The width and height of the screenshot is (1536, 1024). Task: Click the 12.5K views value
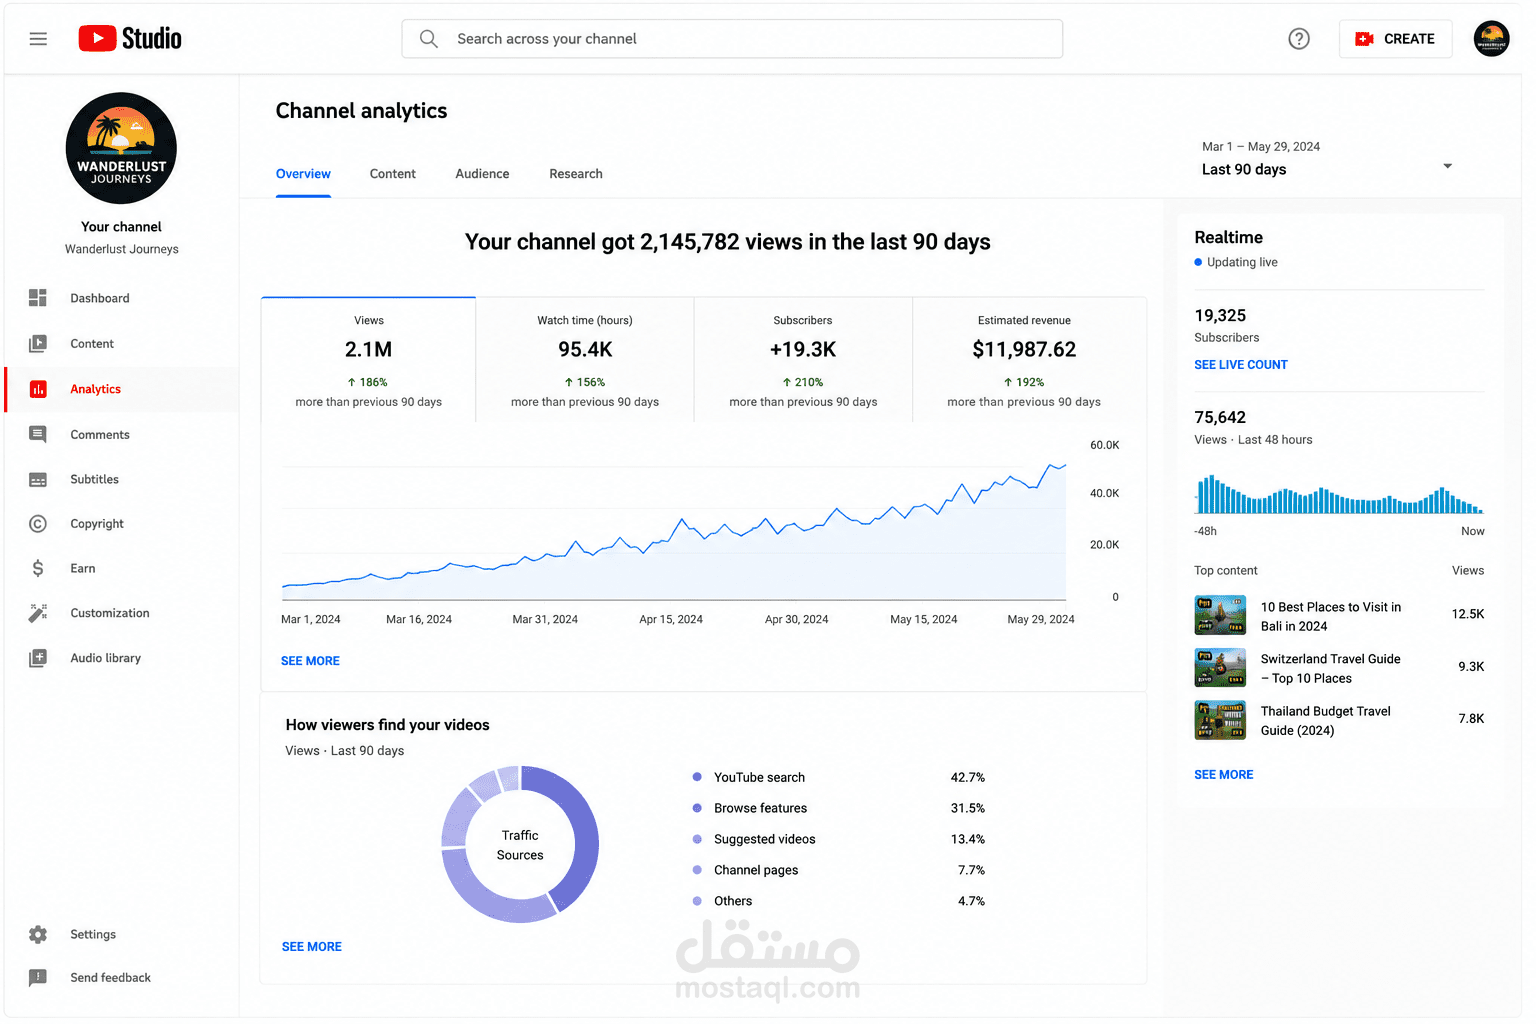1468,615
